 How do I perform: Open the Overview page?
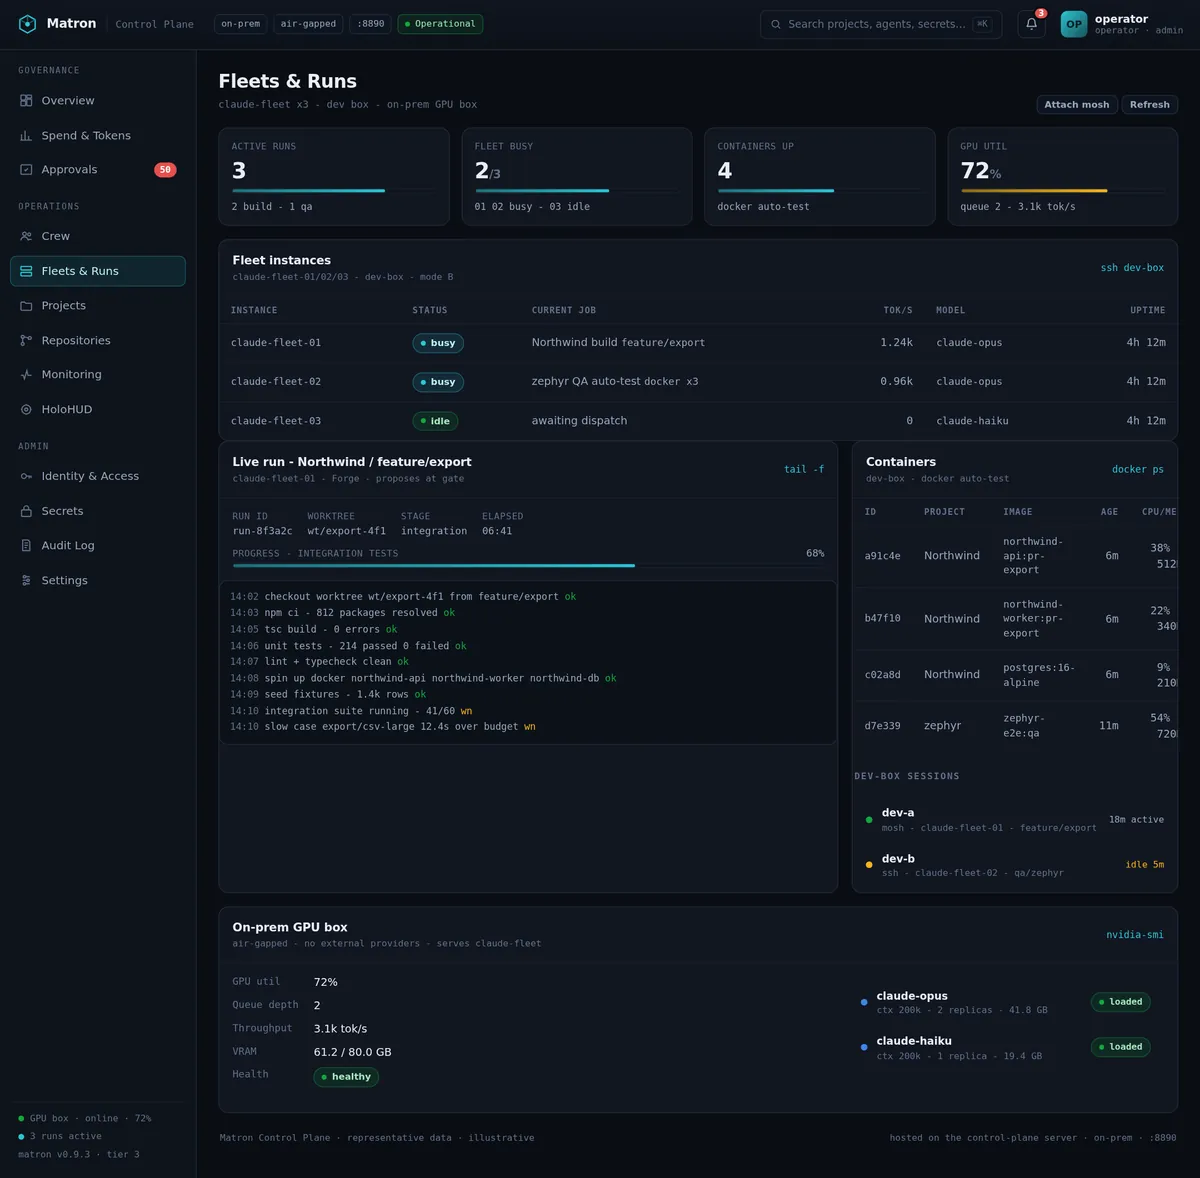point(98,101)
